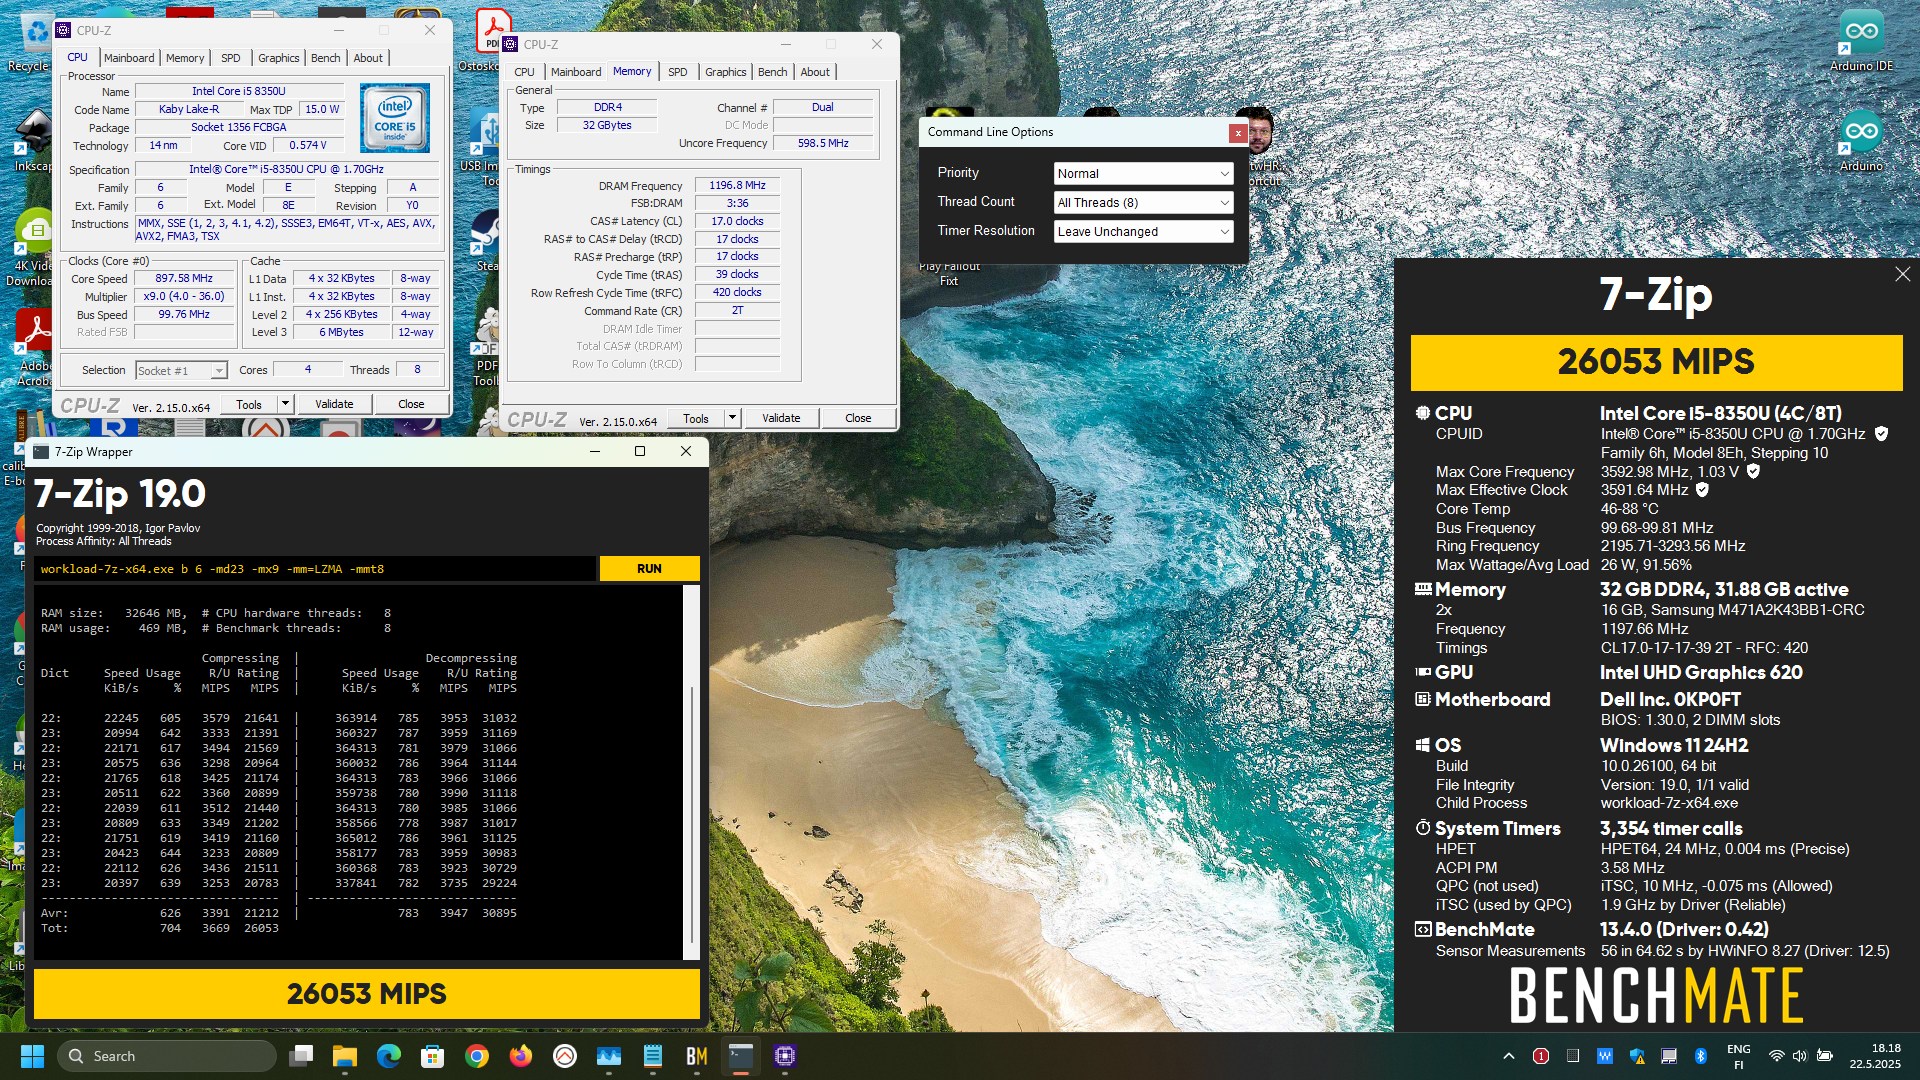This screenshot has width=1920, height=1080.
Task: Click the Windows 11 24H2 OS text
Action: pyautogui.click(x=1674, y=745)
